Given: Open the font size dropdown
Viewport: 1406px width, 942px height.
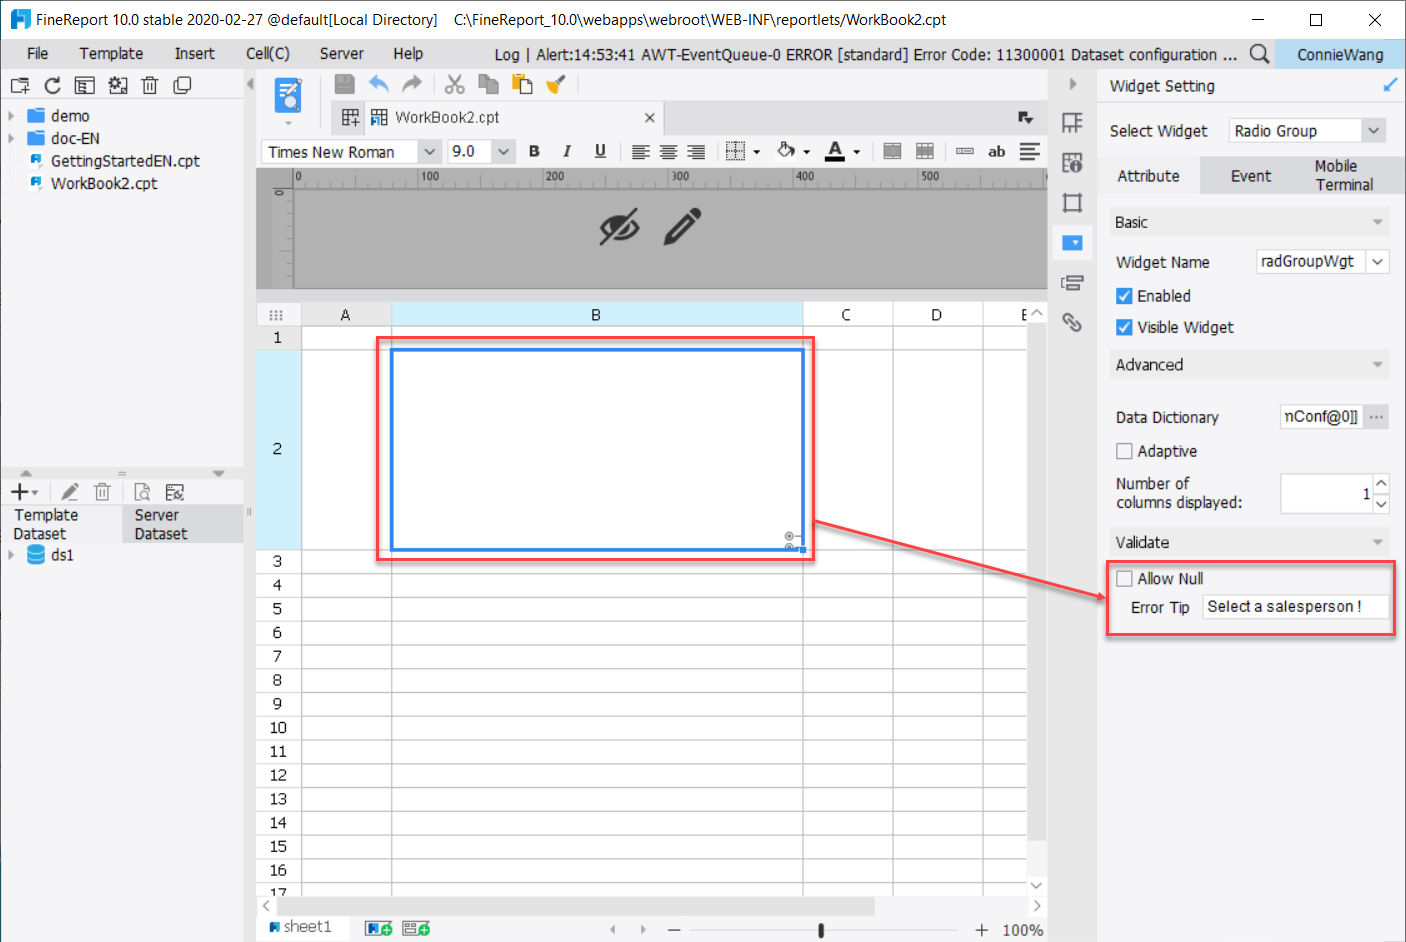Looking at the screenshot, I should click(503, 152).
